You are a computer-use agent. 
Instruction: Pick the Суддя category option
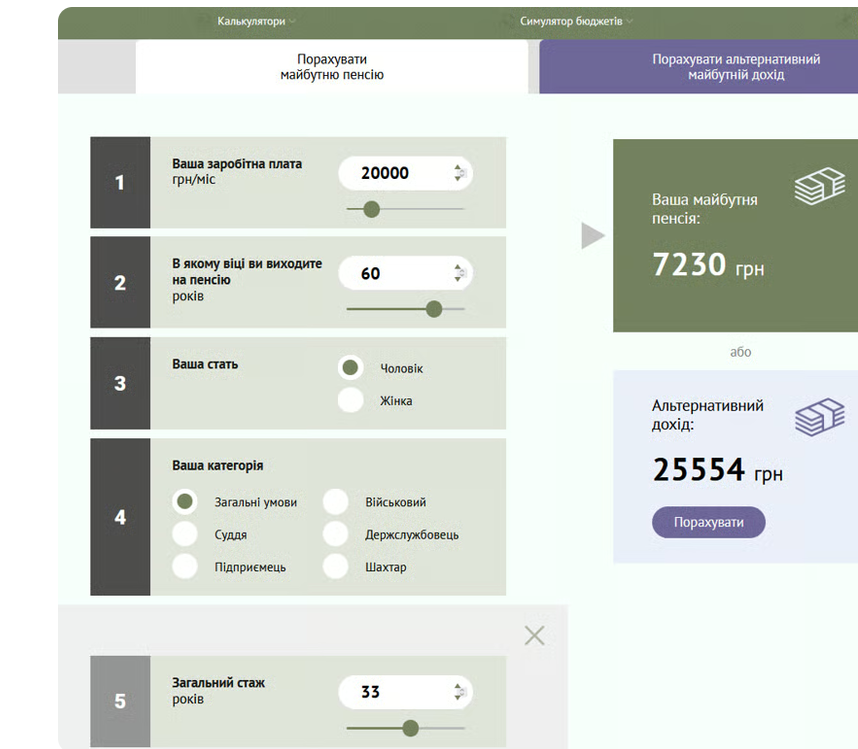pos(185,534)
